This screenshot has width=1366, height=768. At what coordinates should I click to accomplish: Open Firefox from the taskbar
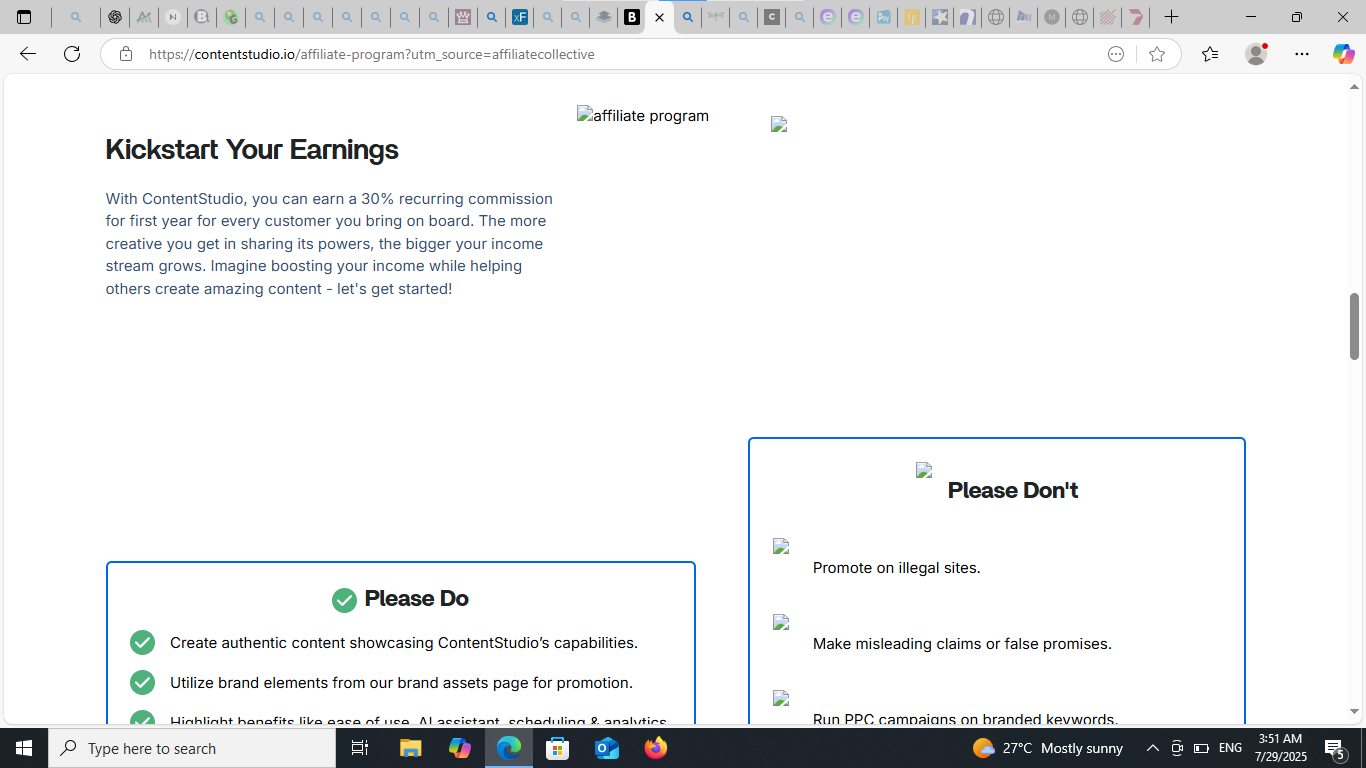656,748
